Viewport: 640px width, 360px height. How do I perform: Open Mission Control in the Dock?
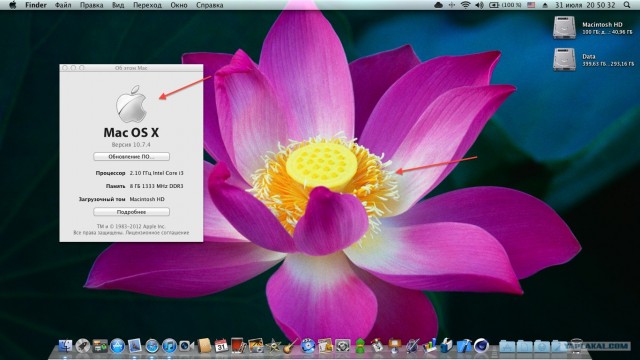point(100,346)
